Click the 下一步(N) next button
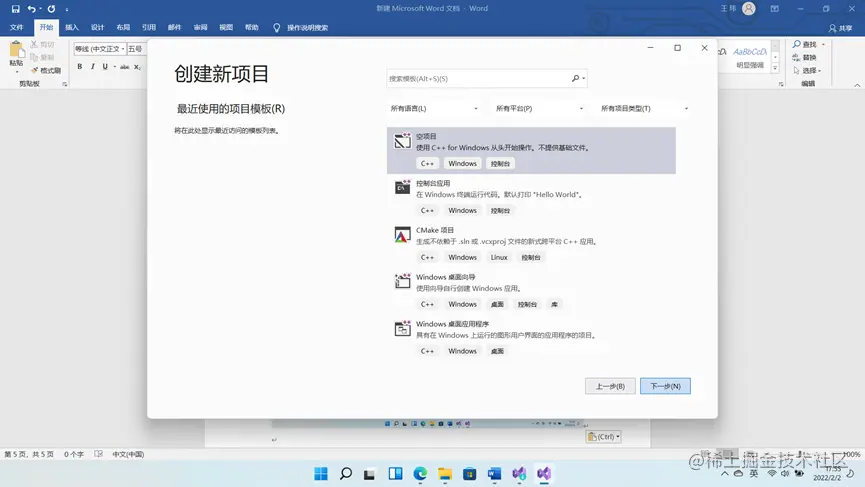This screenshot has width=865, height=487. 665,386
